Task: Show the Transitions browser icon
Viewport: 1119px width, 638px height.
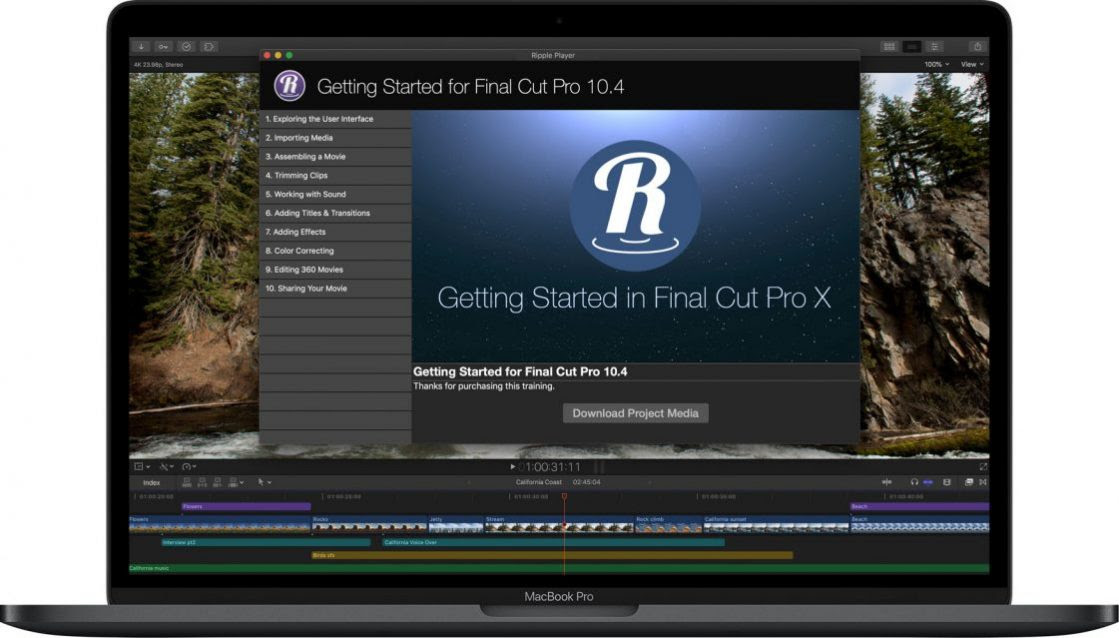Action: pos(983,482)
